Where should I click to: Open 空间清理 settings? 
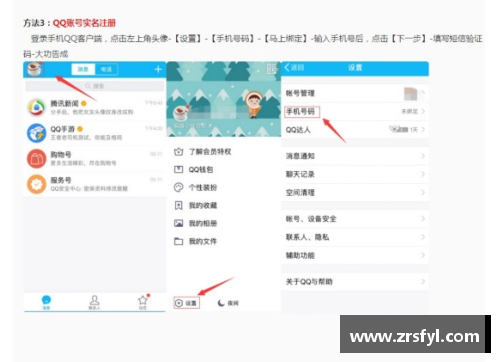[x=355, y=193]
